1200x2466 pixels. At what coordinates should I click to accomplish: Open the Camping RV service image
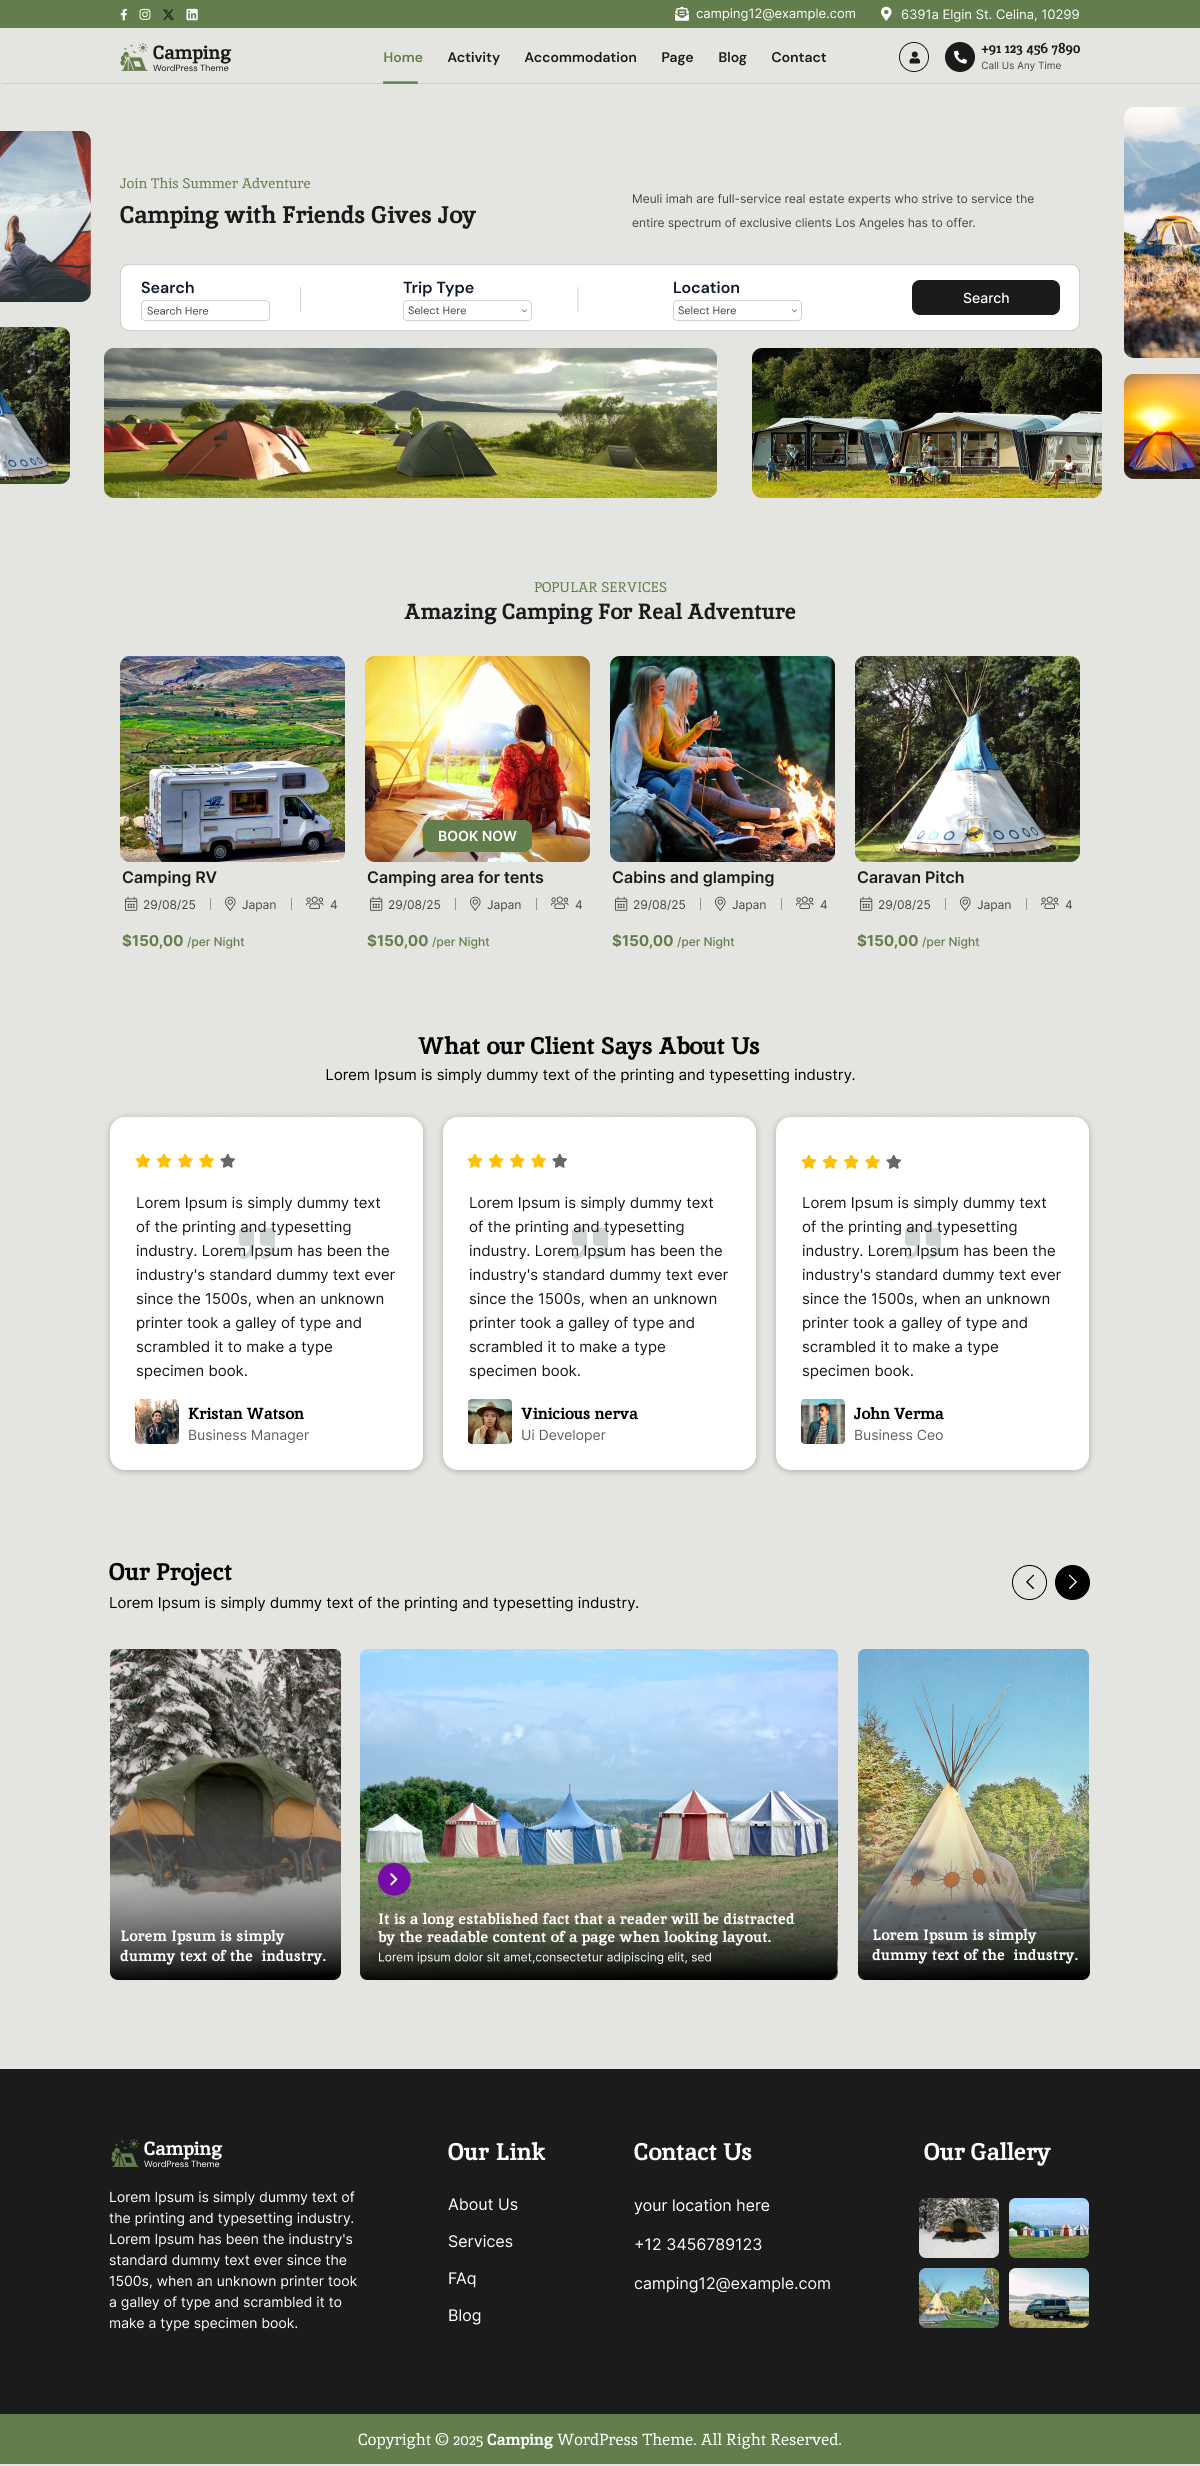232,759
